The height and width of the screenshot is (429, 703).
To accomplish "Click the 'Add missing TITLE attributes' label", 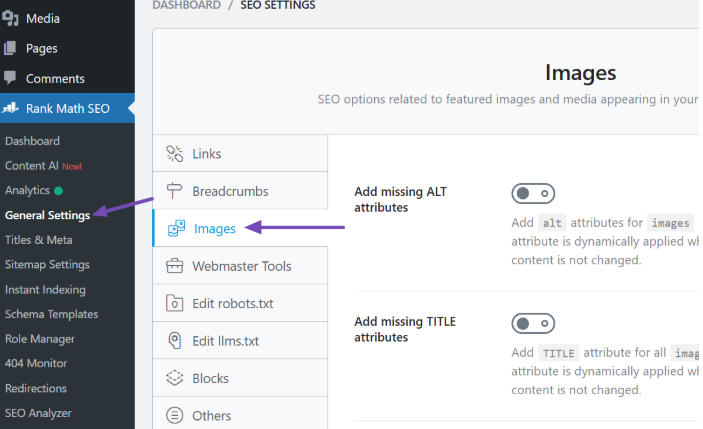I will click(405, 329).
